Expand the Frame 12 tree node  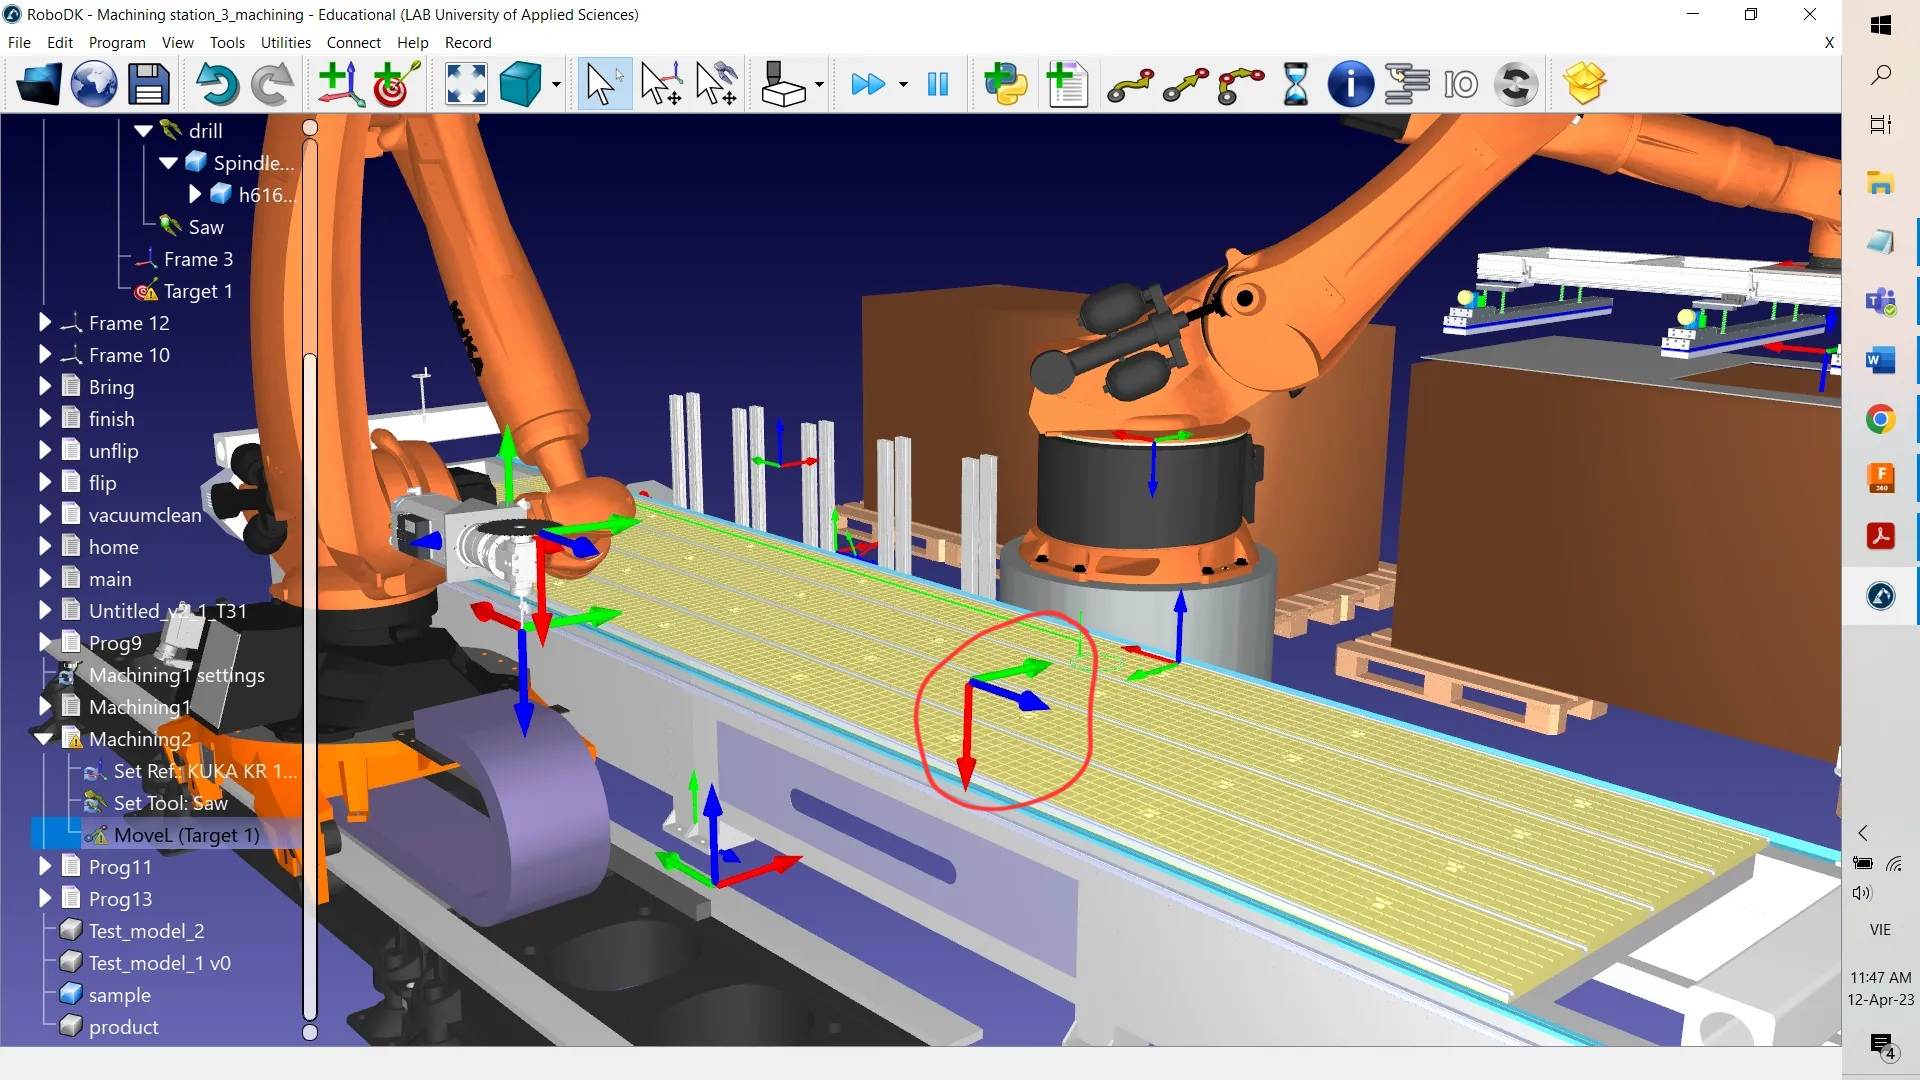(x=45, y=323)
